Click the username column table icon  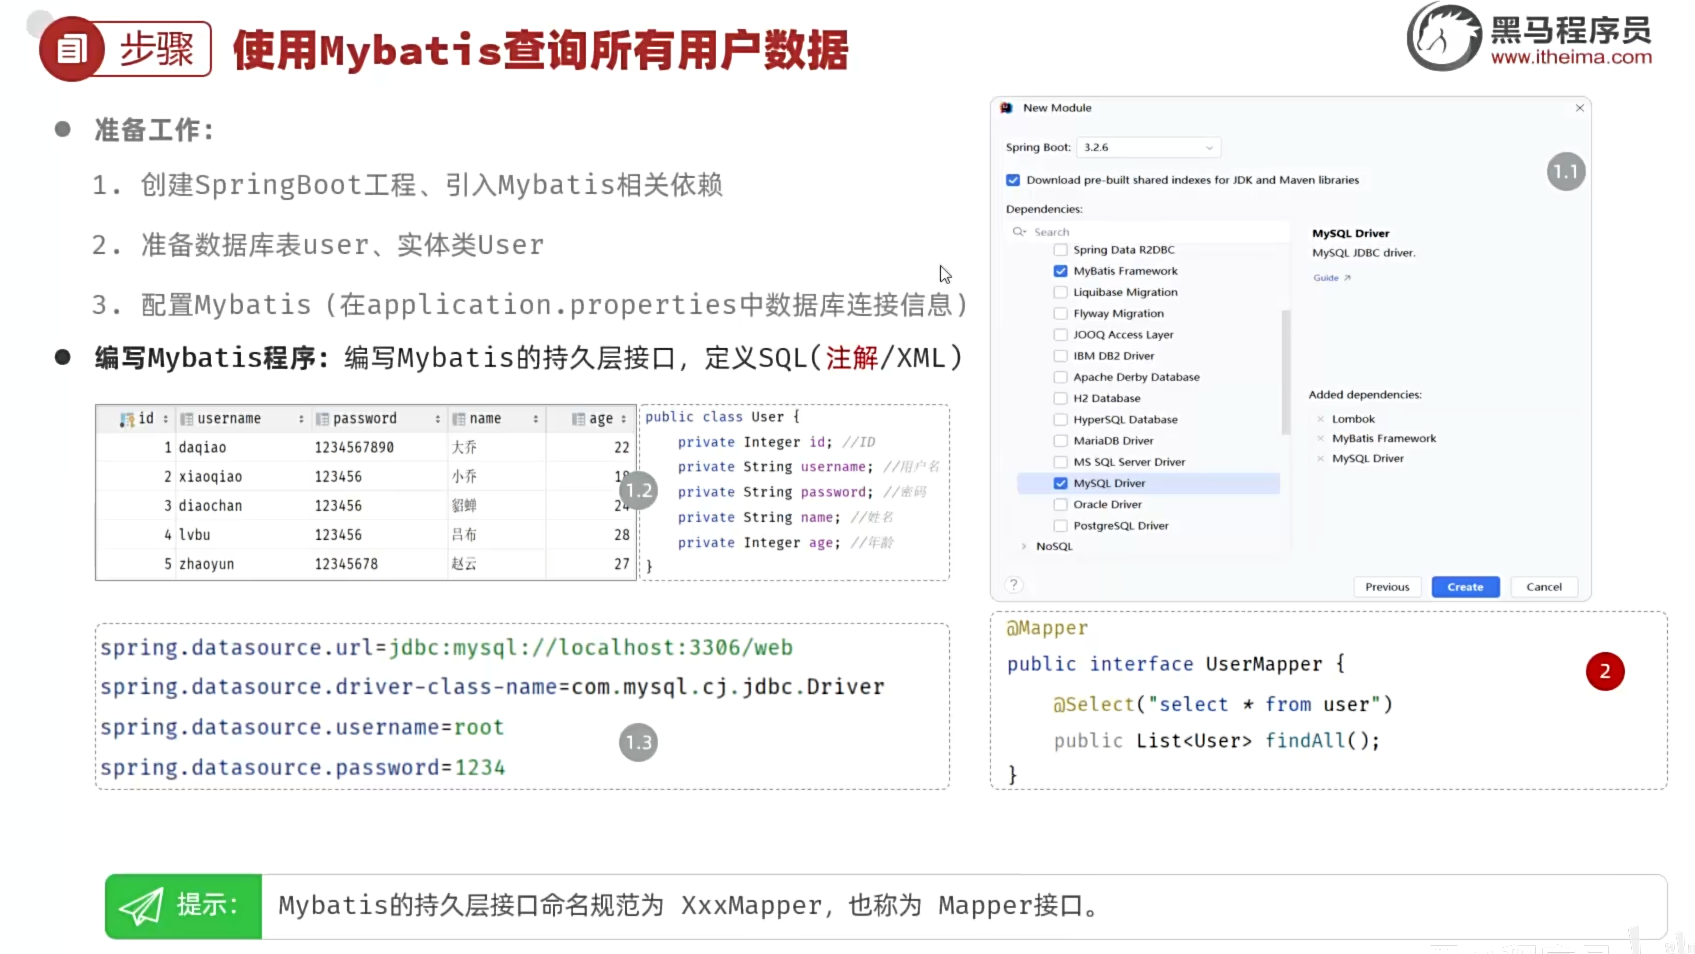click(x=186, y=419)
